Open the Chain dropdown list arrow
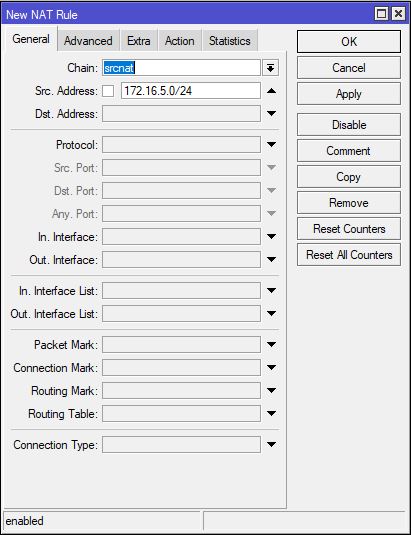The height and width of the screenshot is (535, 411). [x=270, y=68]
